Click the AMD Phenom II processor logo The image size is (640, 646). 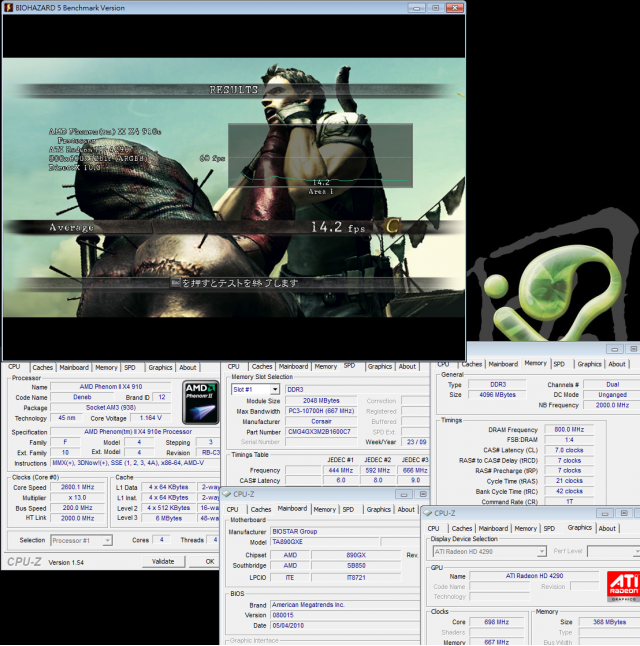click(x=200, y=402)
